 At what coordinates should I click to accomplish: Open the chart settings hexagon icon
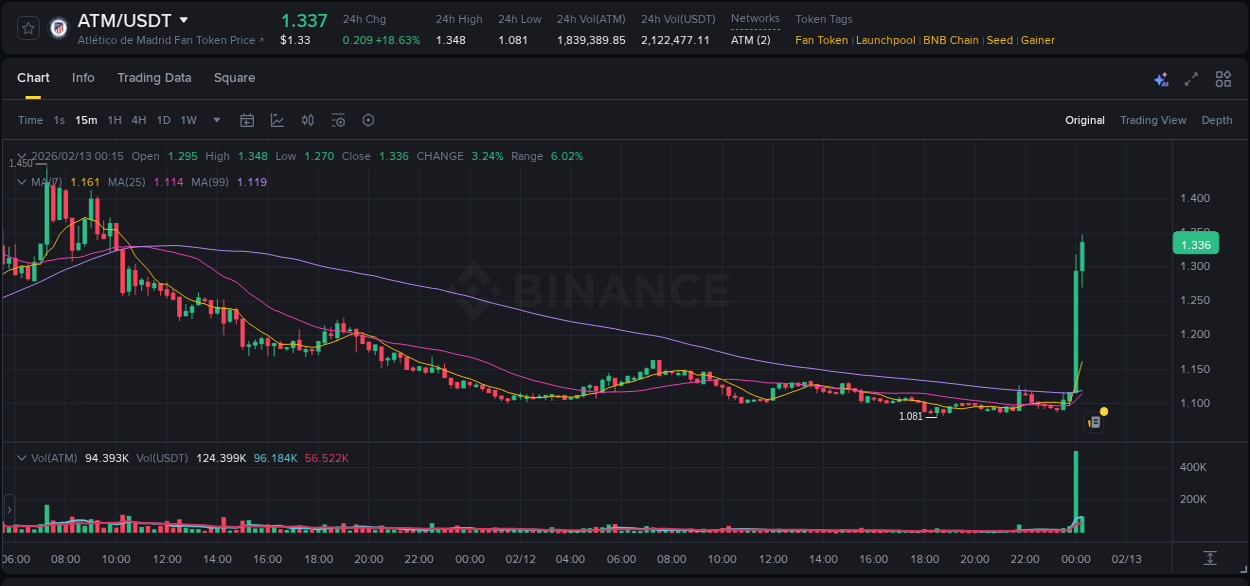[x=368, y=120]
